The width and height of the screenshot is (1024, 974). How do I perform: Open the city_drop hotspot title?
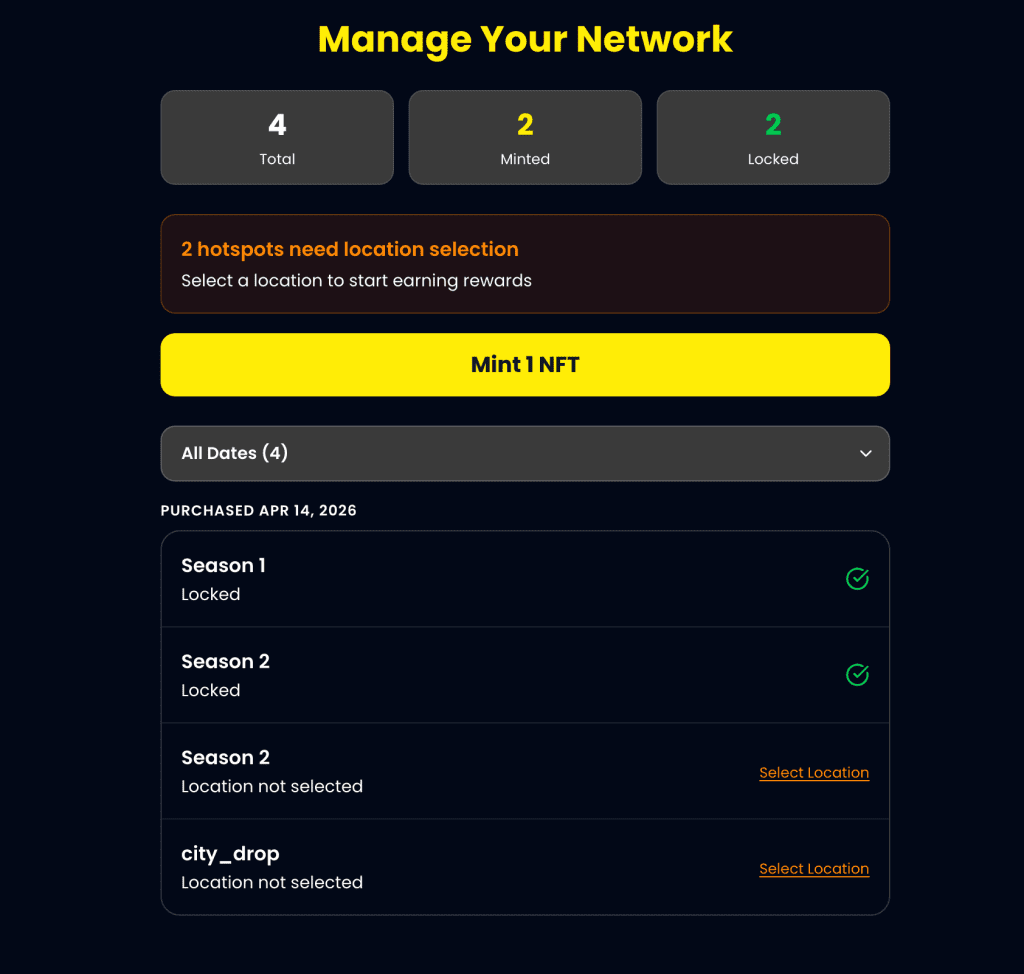click(x=230, y=854)
